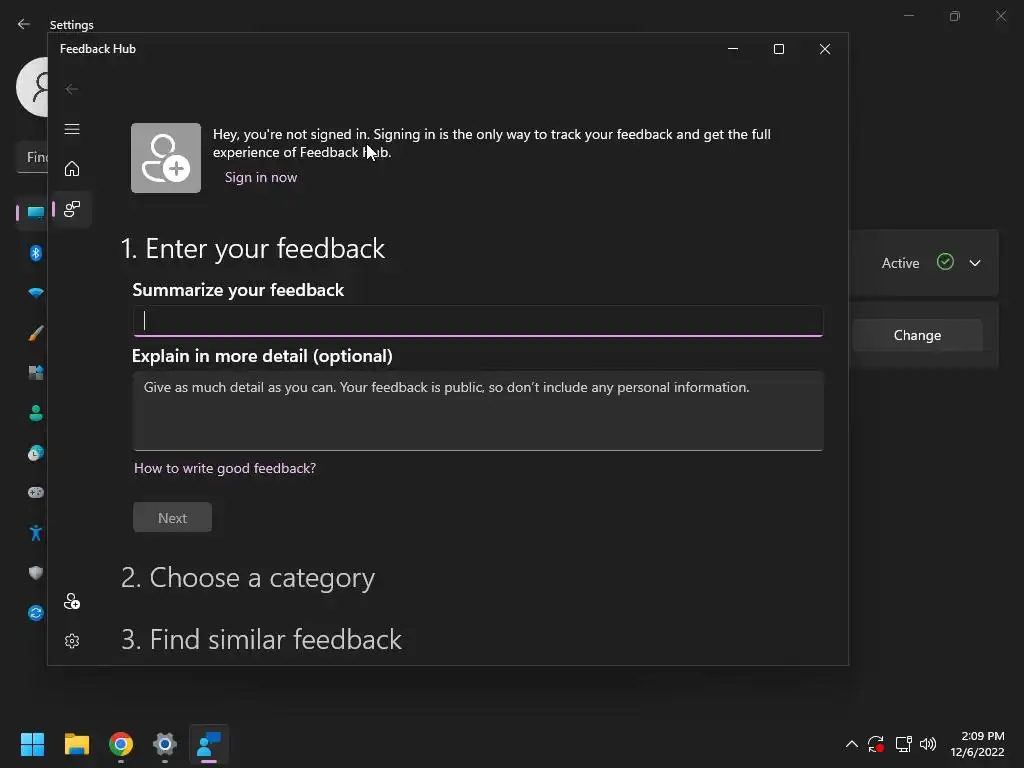Select System icon in Settings sidebar
Screen dimensions: 1024x768
[x=36, y=212]
